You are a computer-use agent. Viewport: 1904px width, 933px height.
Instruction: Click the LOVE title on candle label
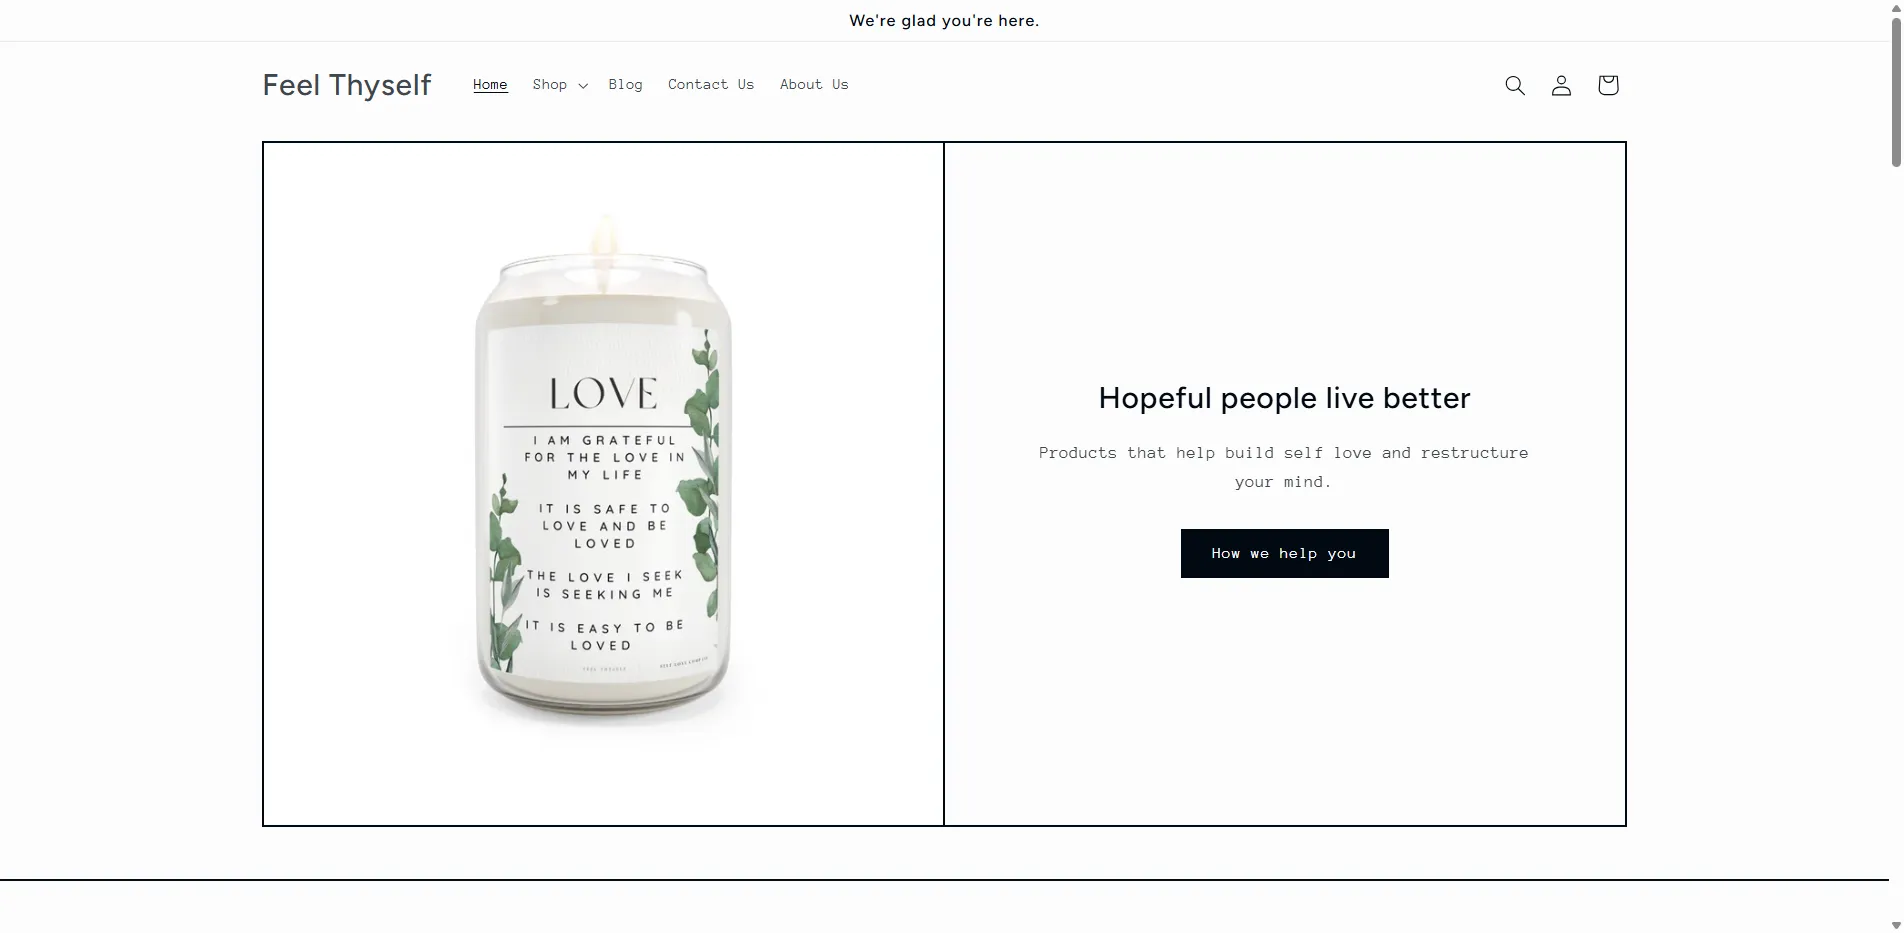tap(604, 394)
